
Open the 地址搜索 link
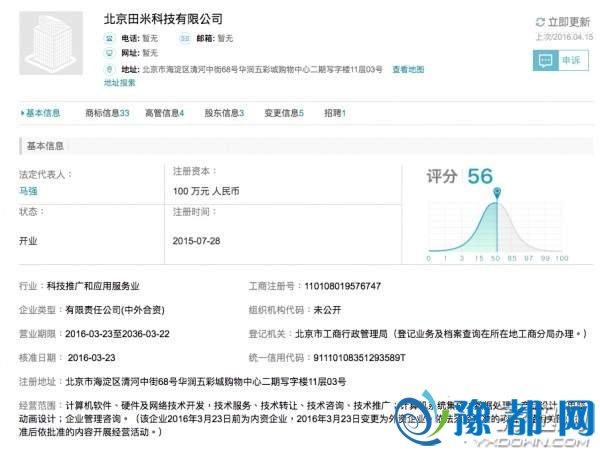coord(120,83)
